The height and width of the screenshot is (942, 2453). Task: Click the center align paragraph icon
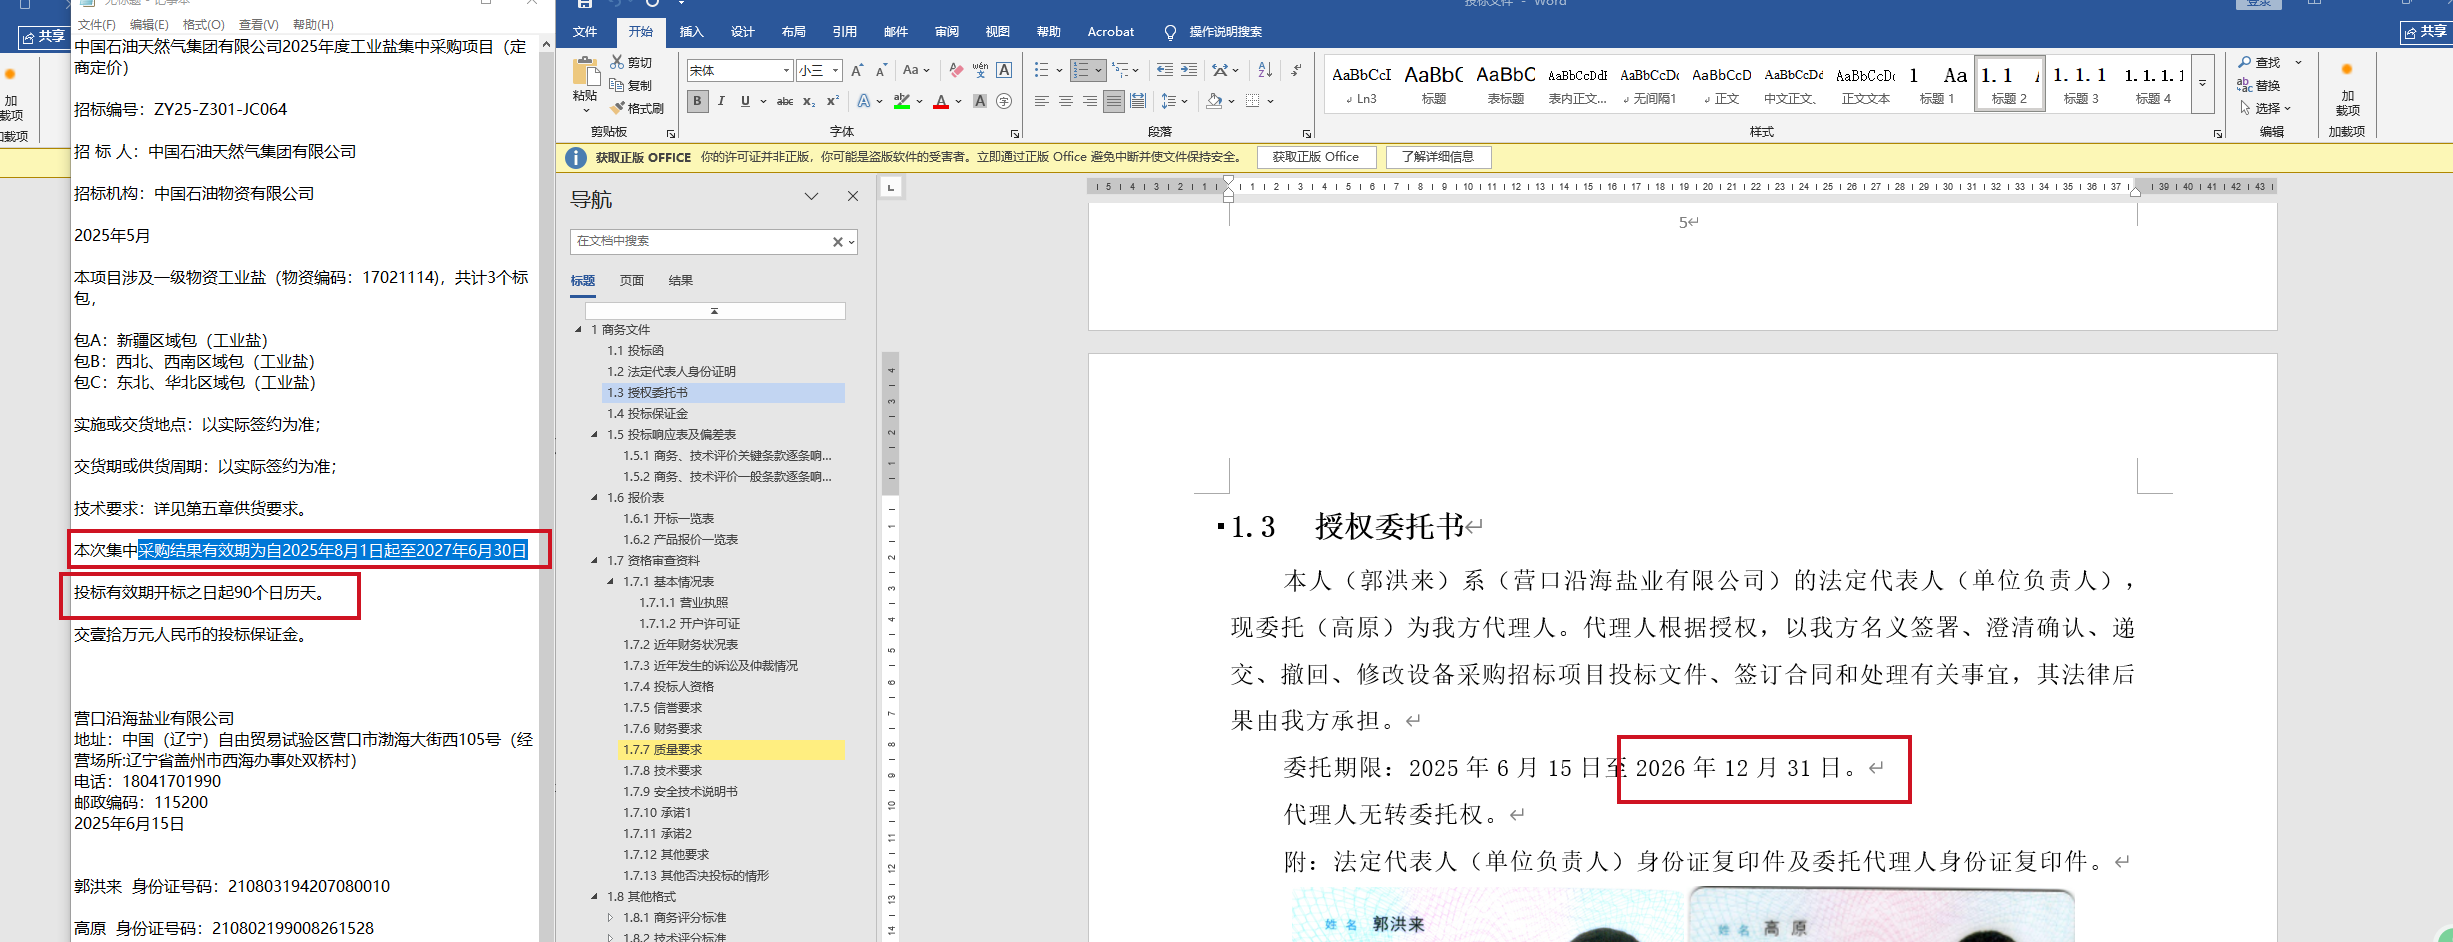1066,101
